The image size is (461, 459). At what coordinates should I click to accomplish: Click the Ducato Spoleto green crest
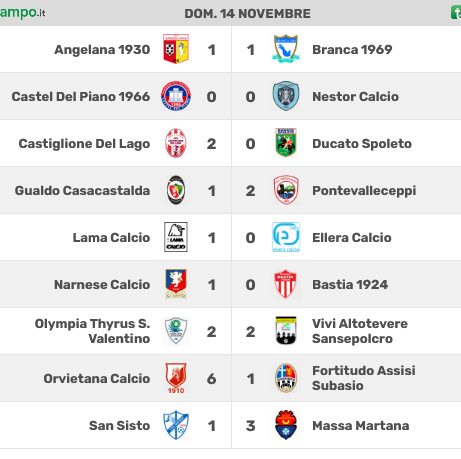pyautogui.click(x=286, y=143)
